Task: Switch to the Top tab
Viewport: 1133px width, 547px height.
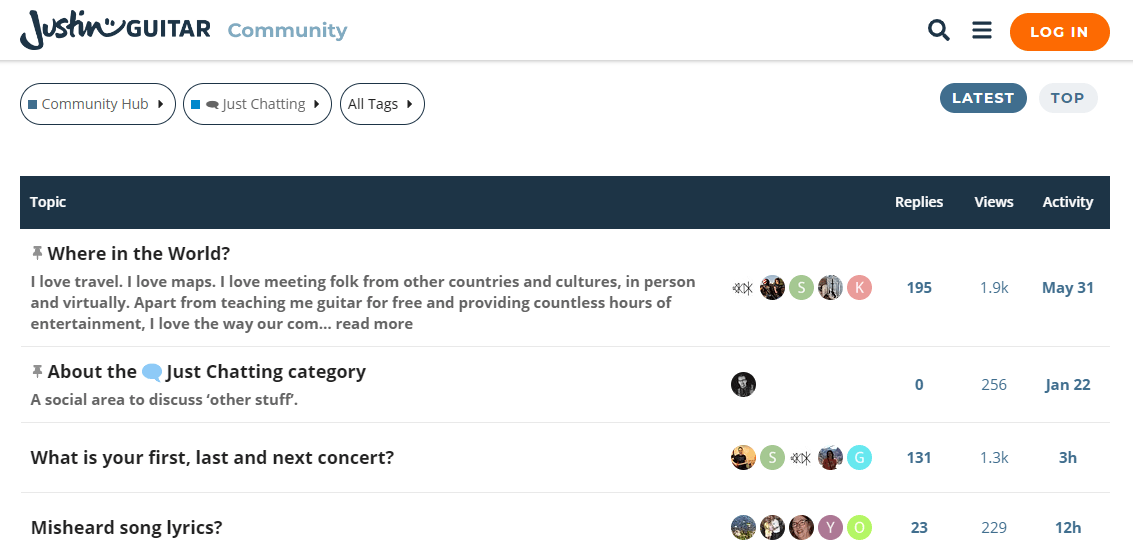Action: pos(1068,98)
